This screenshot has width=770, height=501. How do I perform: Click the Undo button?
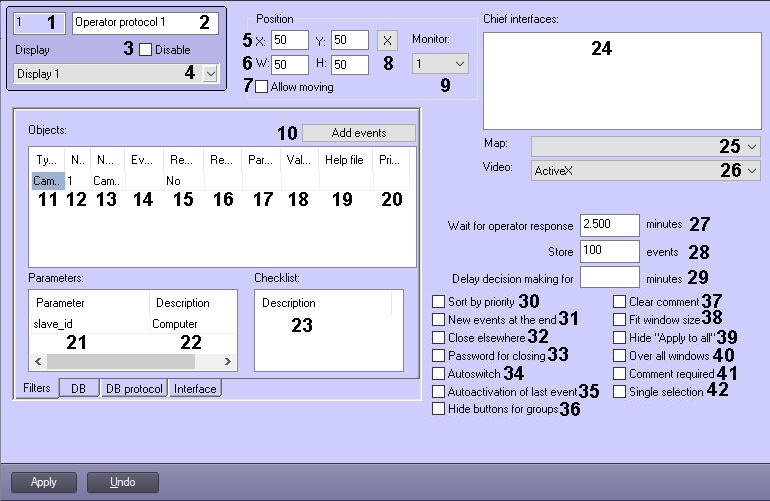pyautogui.click(x=122, y=482)
